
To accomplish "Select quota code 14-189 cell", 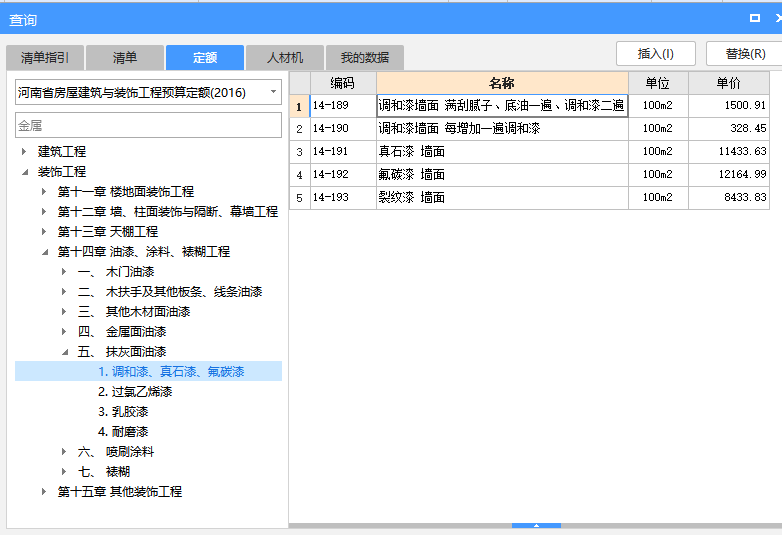I will point(343,106).
